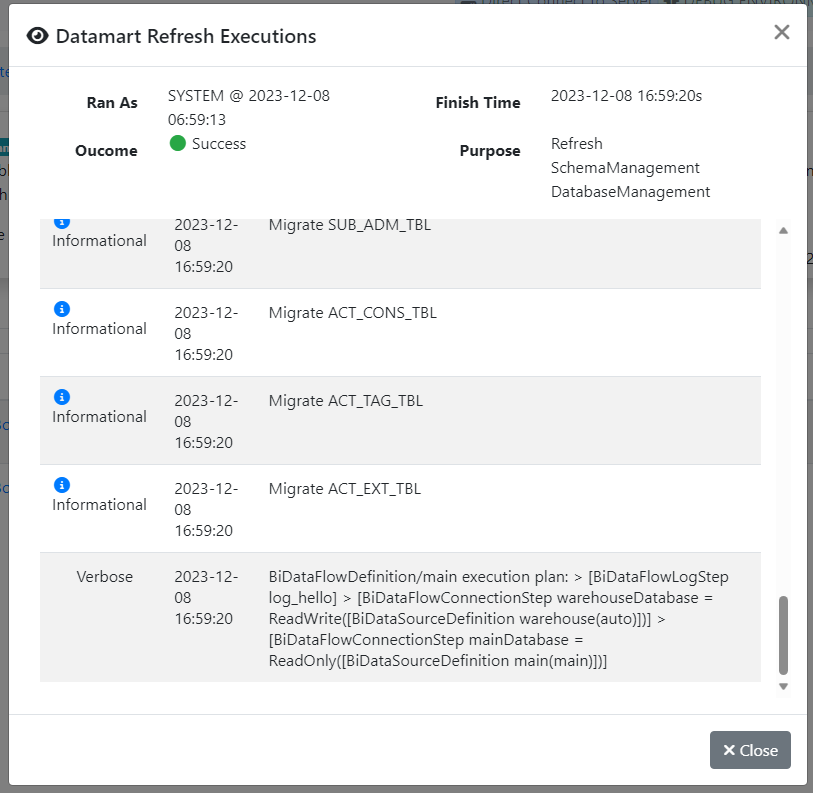Click the log list scrollbar thumb
Image resolution: width=813 pixels, height=793 pixels.
[x=783, y=635]
